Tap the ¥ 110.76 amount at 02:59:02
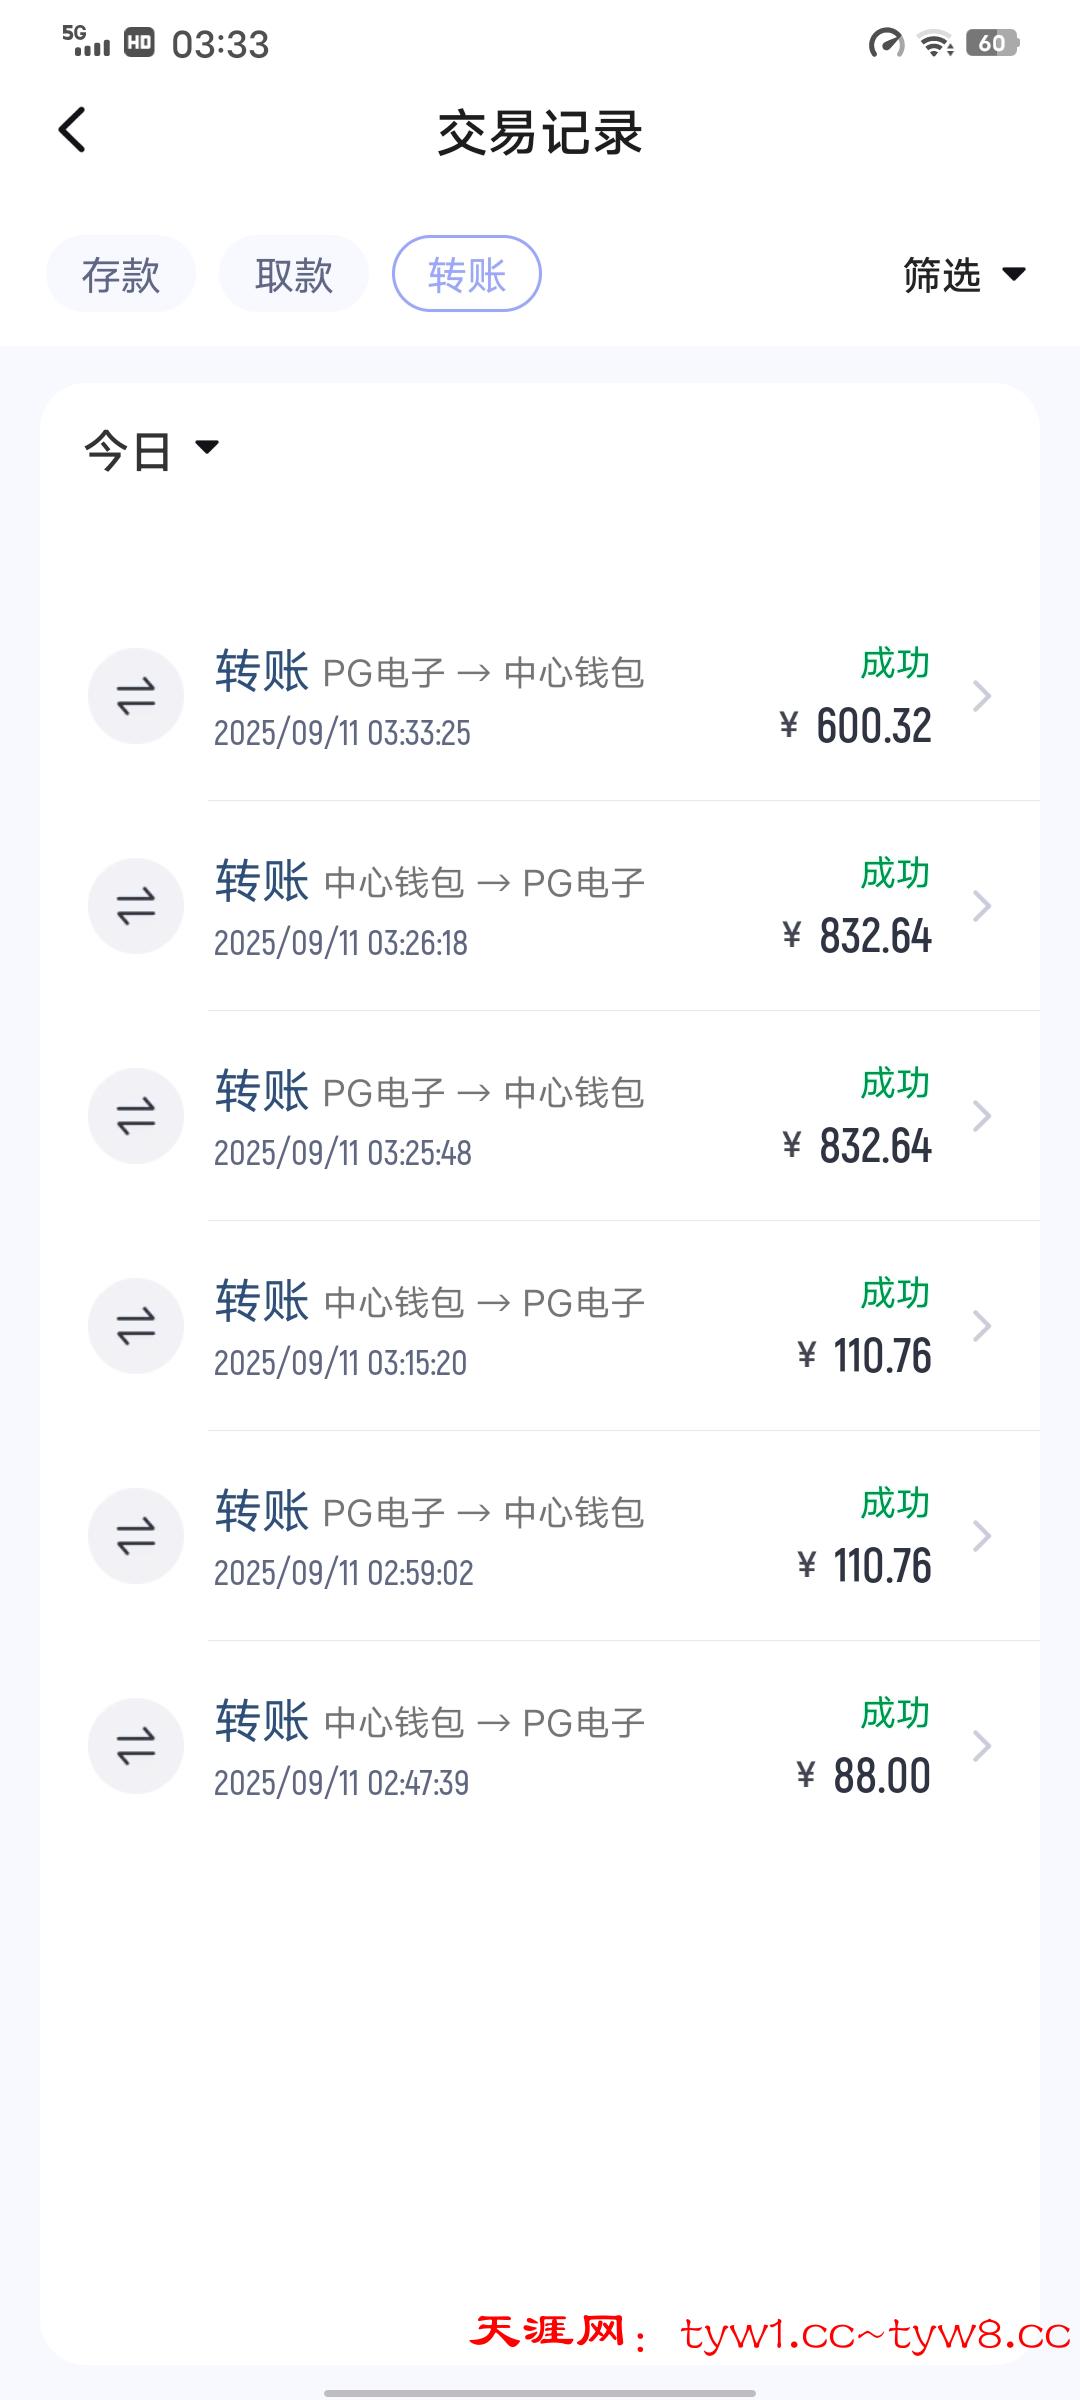The height and width of the screenshot is (2400, 1080). point(866,1566)
